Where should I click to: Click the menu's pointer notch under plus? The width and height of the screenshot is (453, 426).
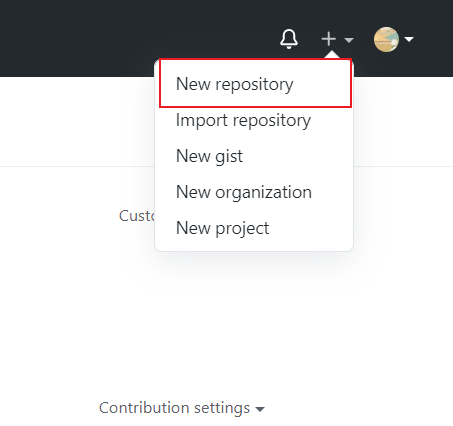click(331, 55)
